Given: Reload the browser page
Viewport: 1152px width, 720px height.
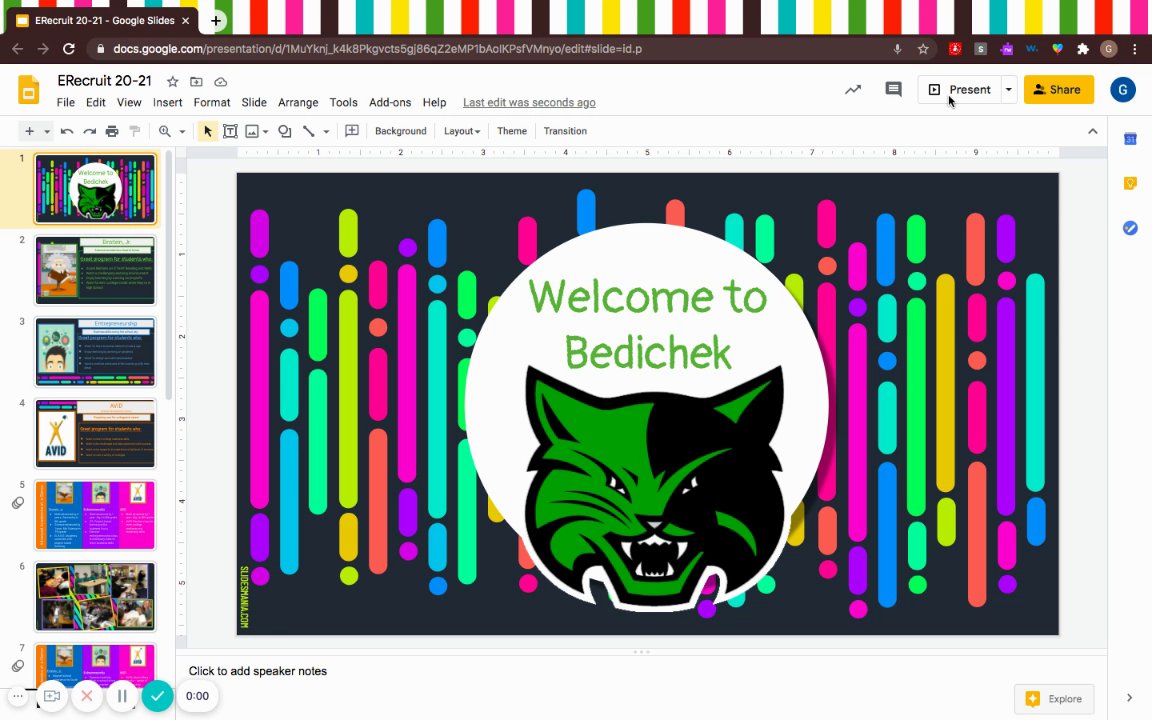Looking at the screenshot, I should tap(68, 49).
